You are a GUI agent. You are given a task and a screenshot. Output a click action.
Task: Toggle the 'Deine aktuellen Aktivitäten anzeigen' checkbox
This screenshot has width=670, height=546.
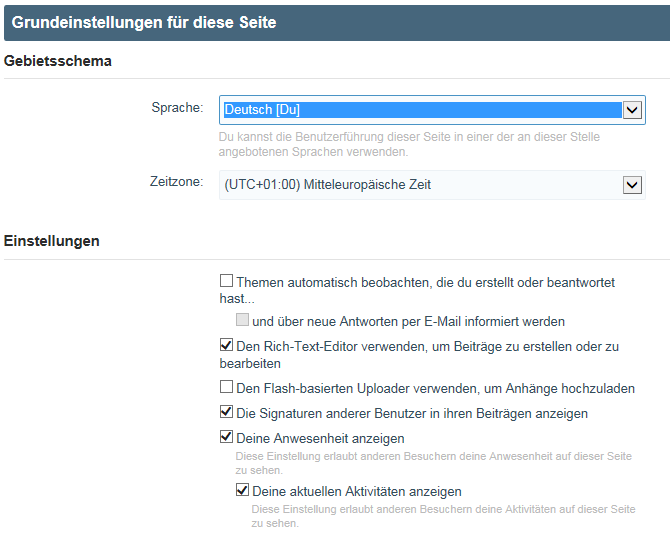click(x=242, y=491)
